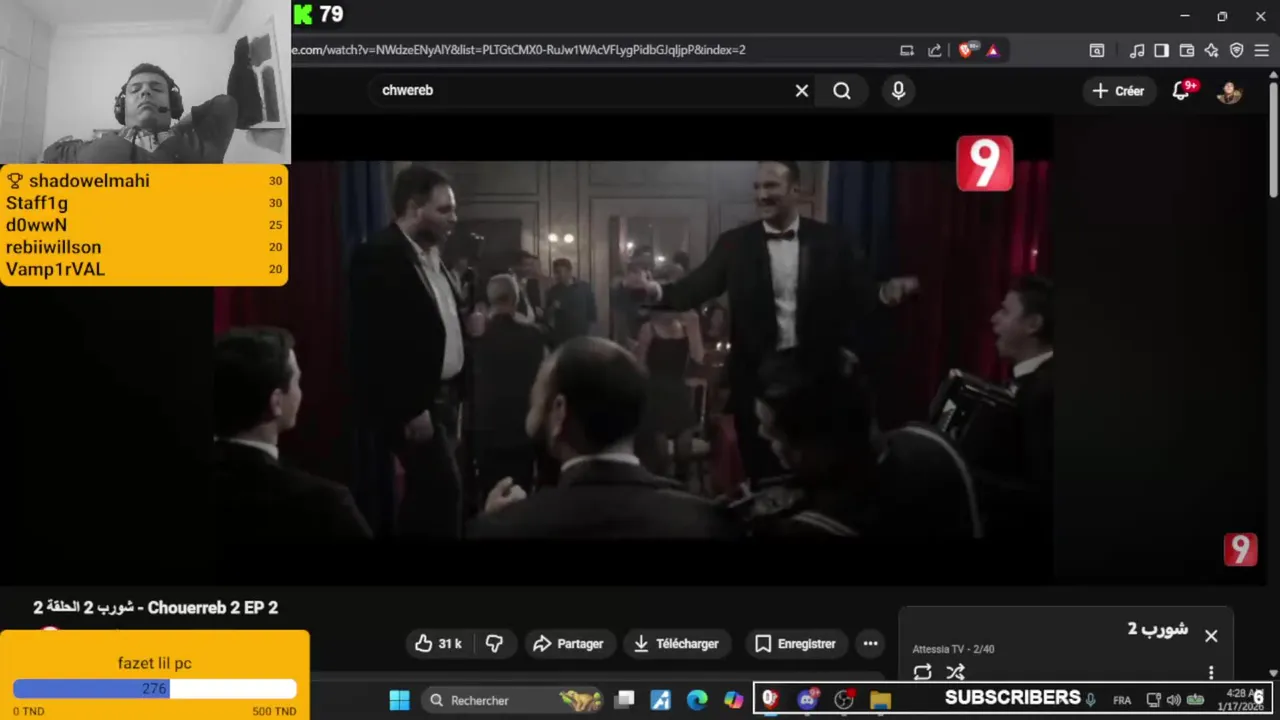Viewport: 1280px width, 720px height.
Task: Click the webcam feed overlay
Action: 145,82
